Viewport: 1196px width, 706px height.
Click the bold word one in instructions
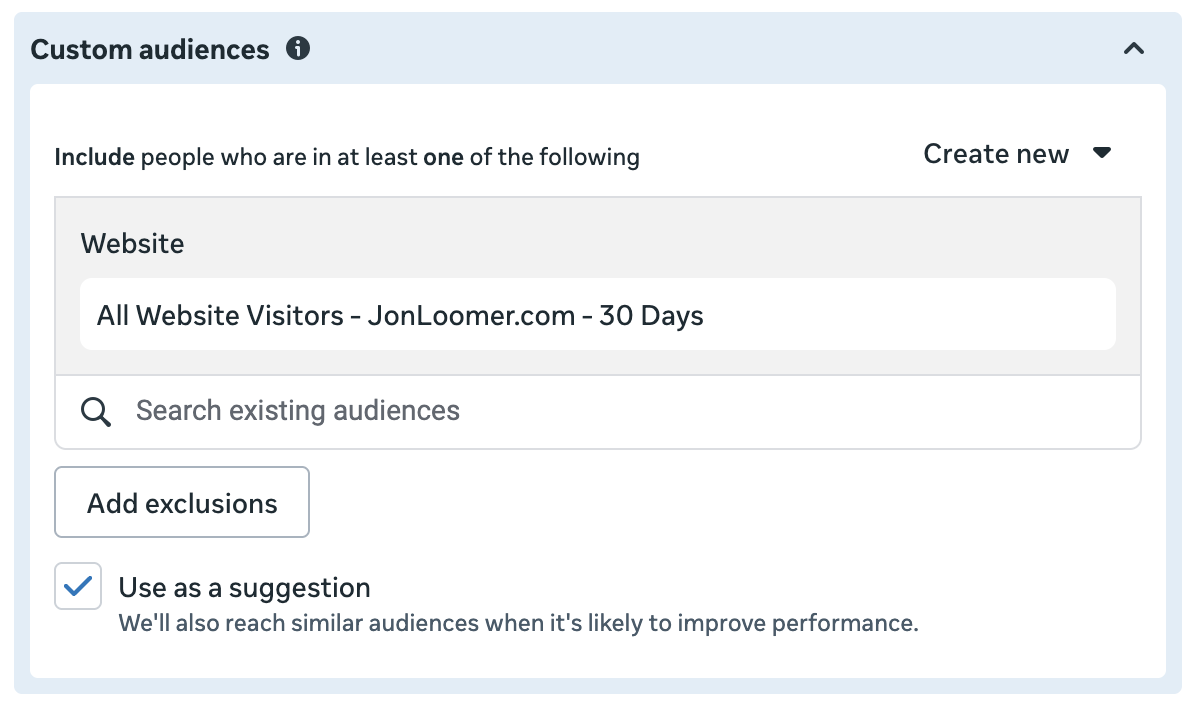point(443,157)
